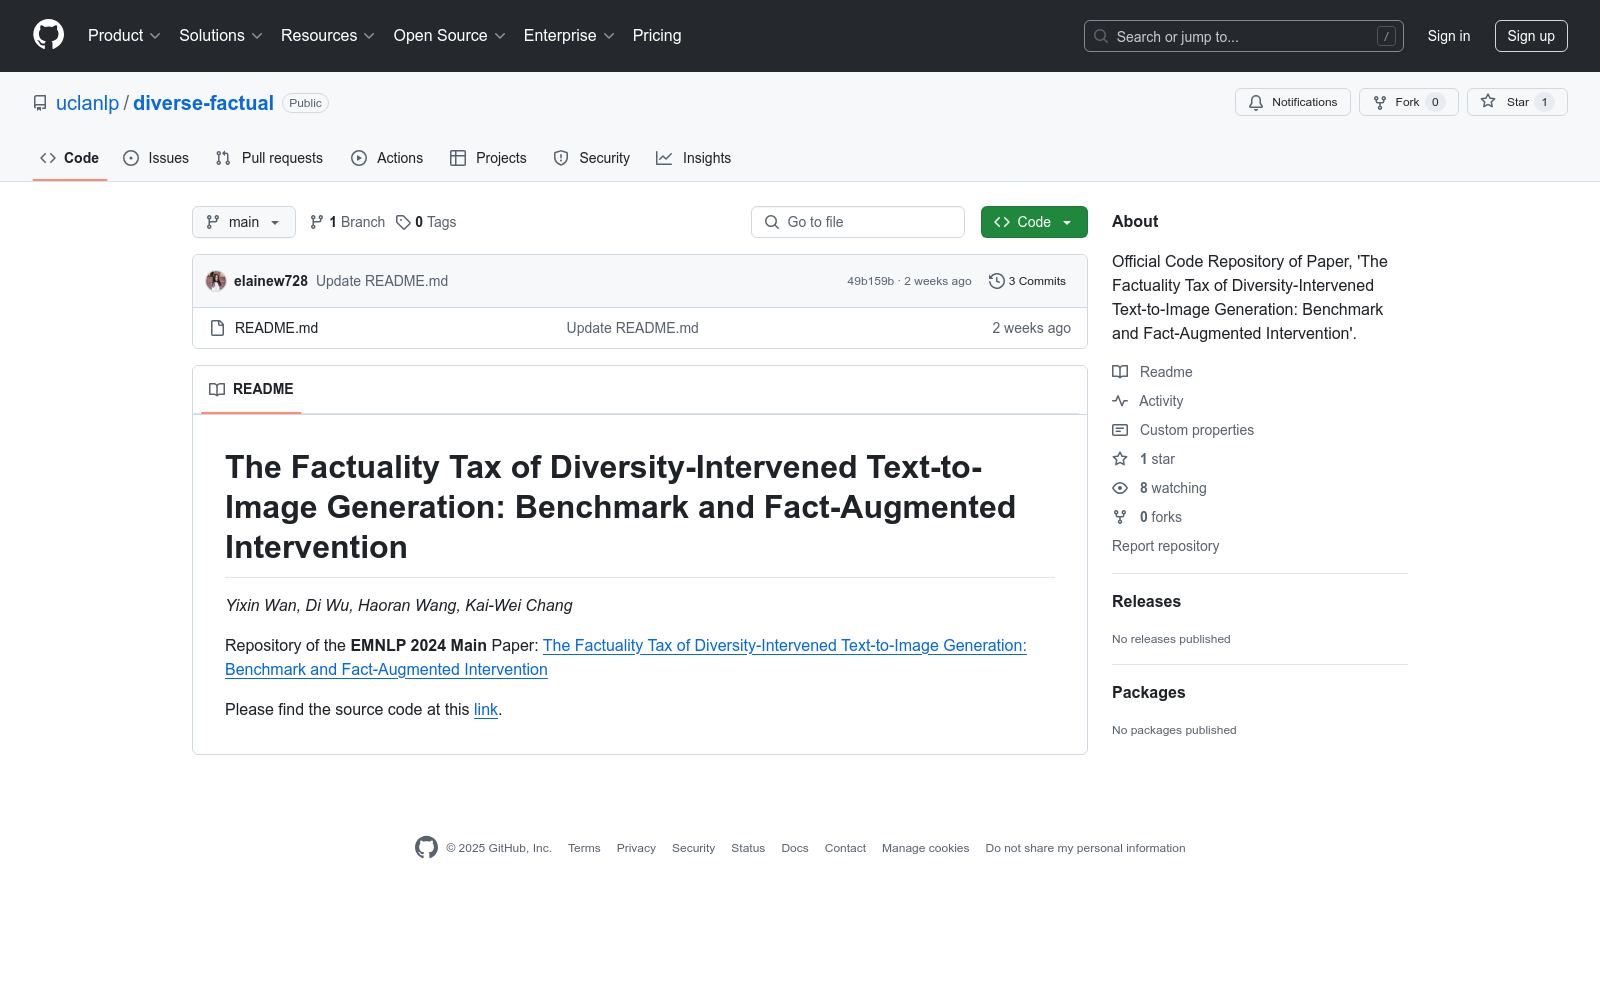1600x1000 pixels.
Task: Expand the Enterprise menu
Action: point(569,36)
